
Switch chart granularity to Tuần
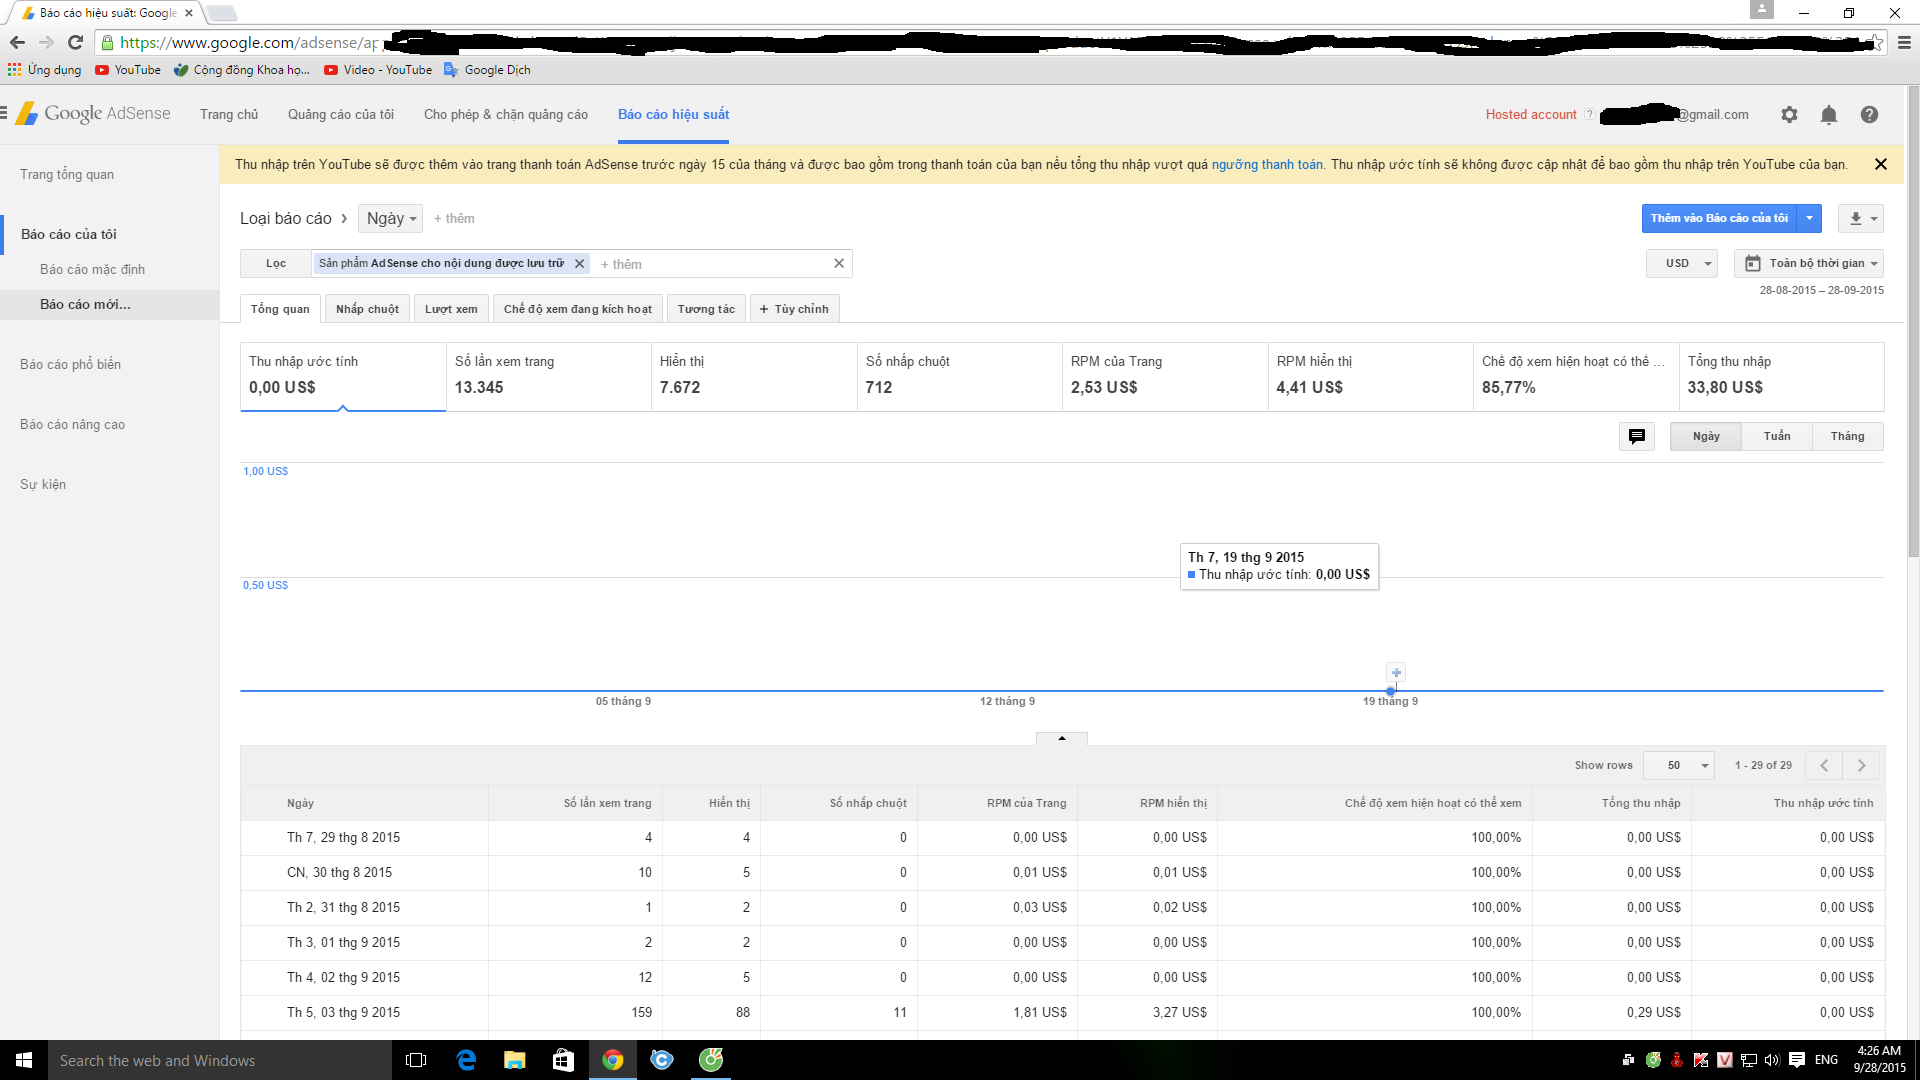[x=1777, y=436]
